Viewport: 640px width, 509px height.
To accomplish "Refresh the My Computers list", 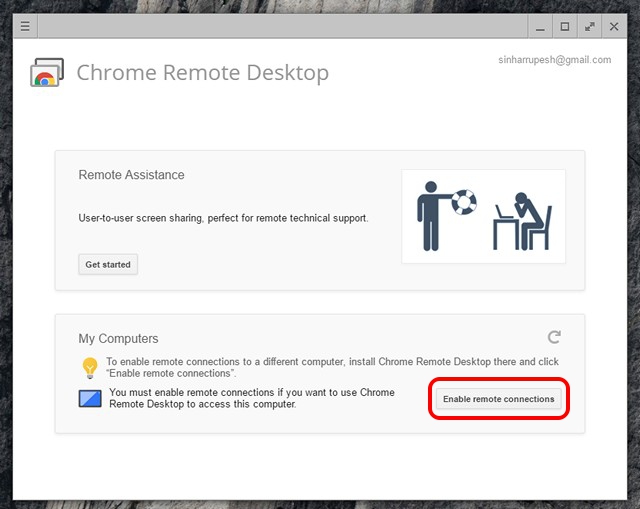I will 554,337.
